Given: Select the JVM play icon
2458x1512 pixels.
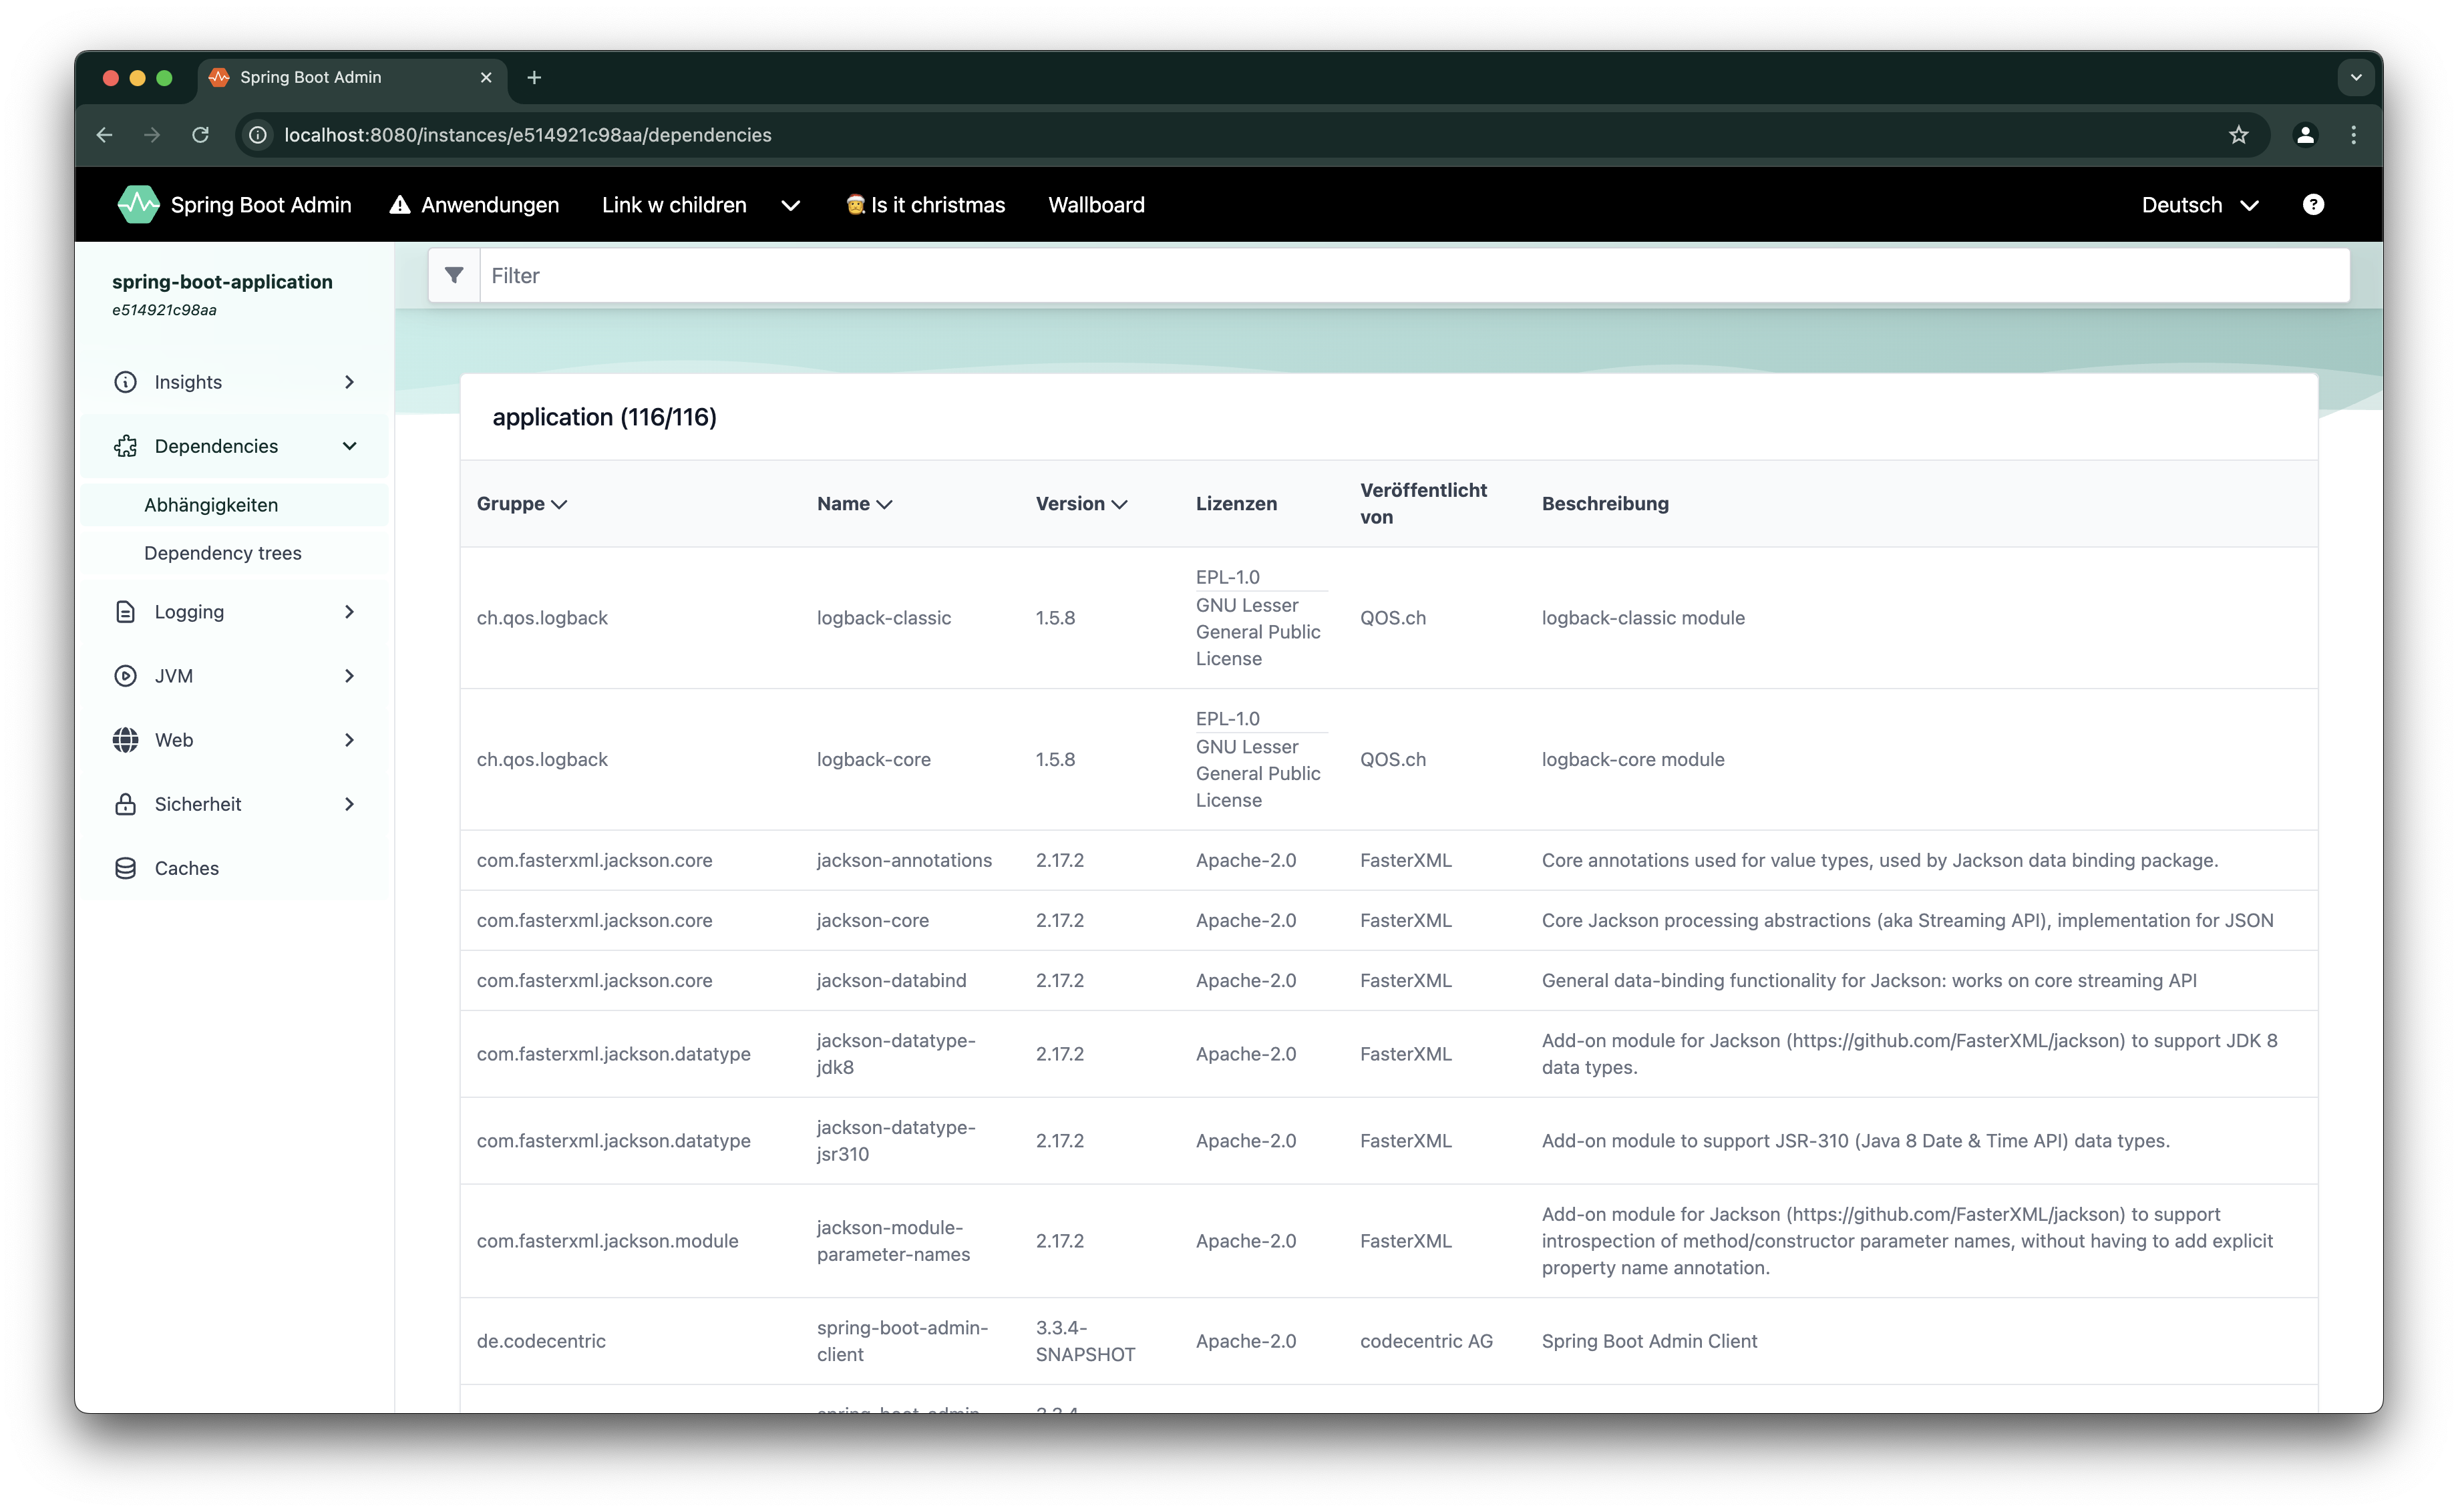Looking at the screenshot, I should [x=125, y=675].
